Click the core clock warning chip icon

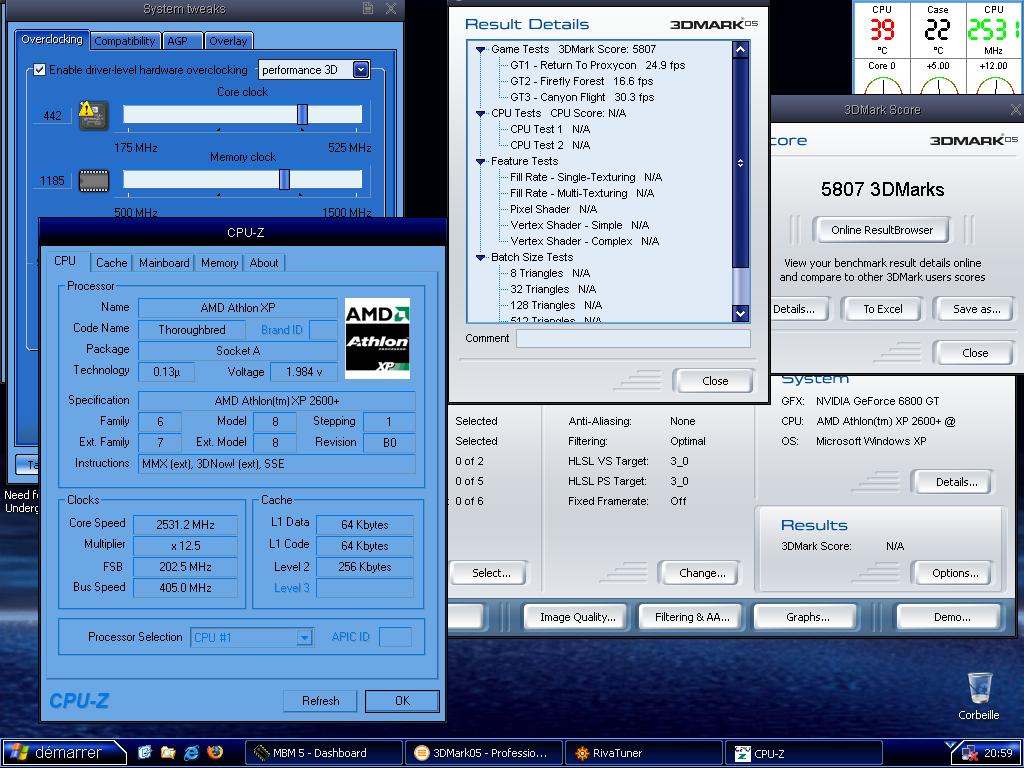click(93, 115)
